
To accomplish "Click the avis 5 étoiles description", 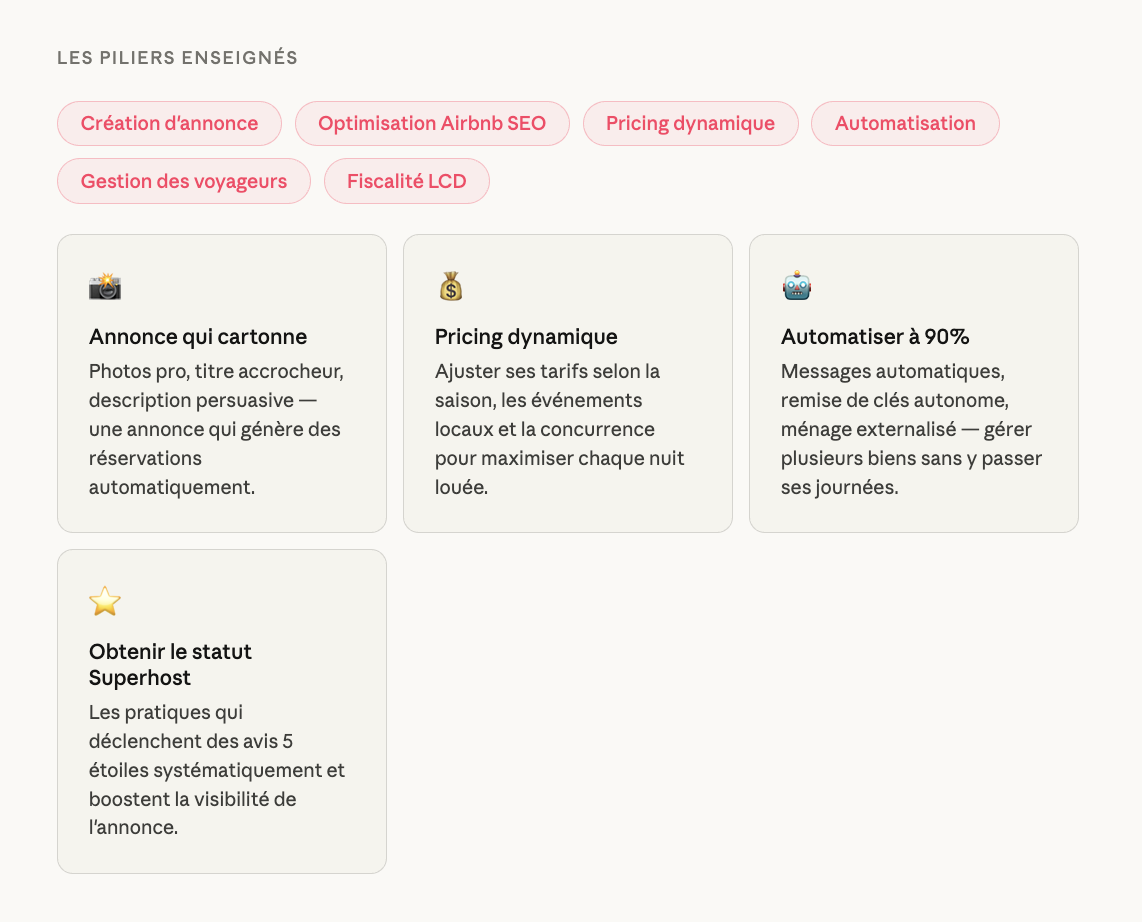I will (217, 770).
